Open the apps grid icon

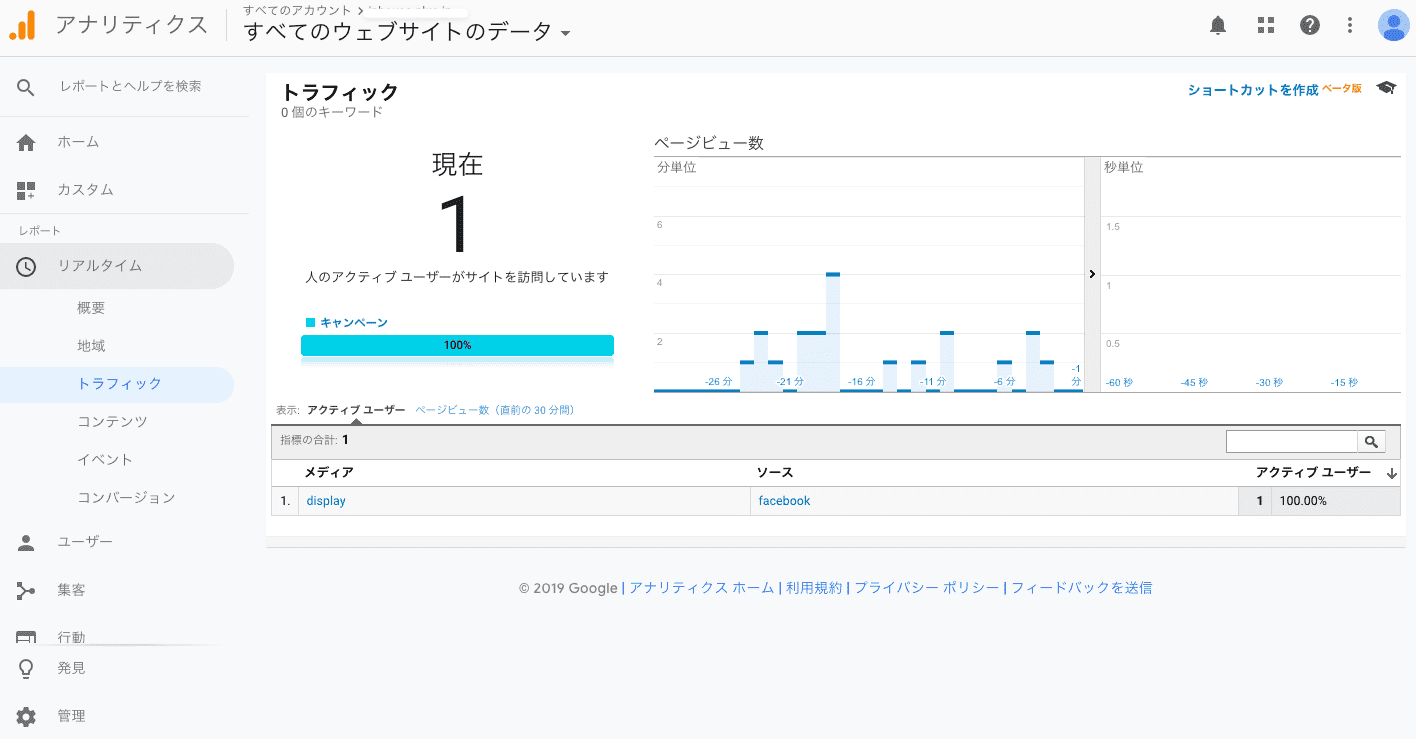1265,26
